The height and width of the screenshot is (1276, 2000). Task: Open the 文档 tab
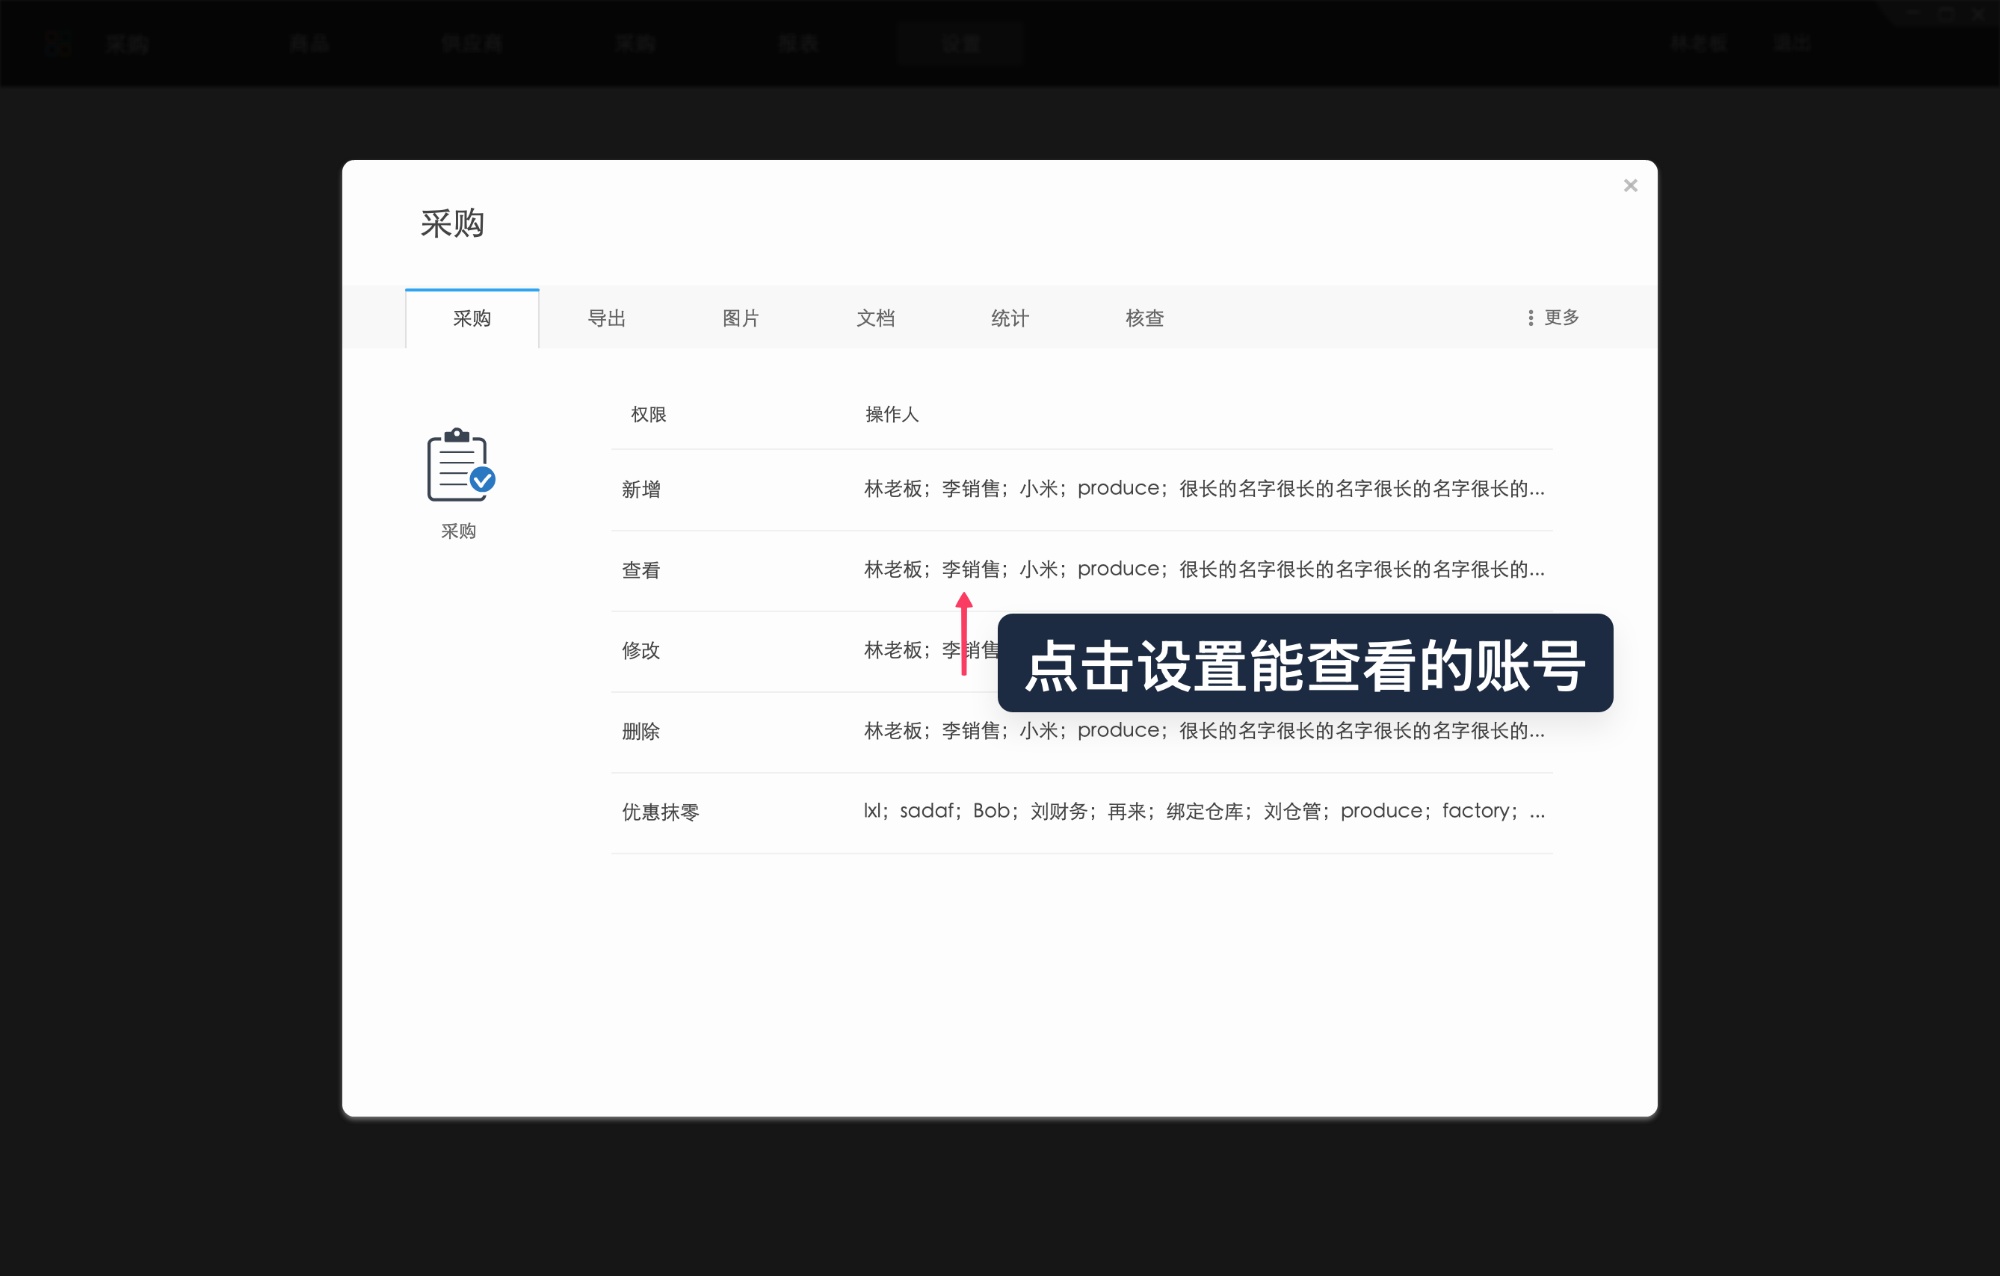876,318
